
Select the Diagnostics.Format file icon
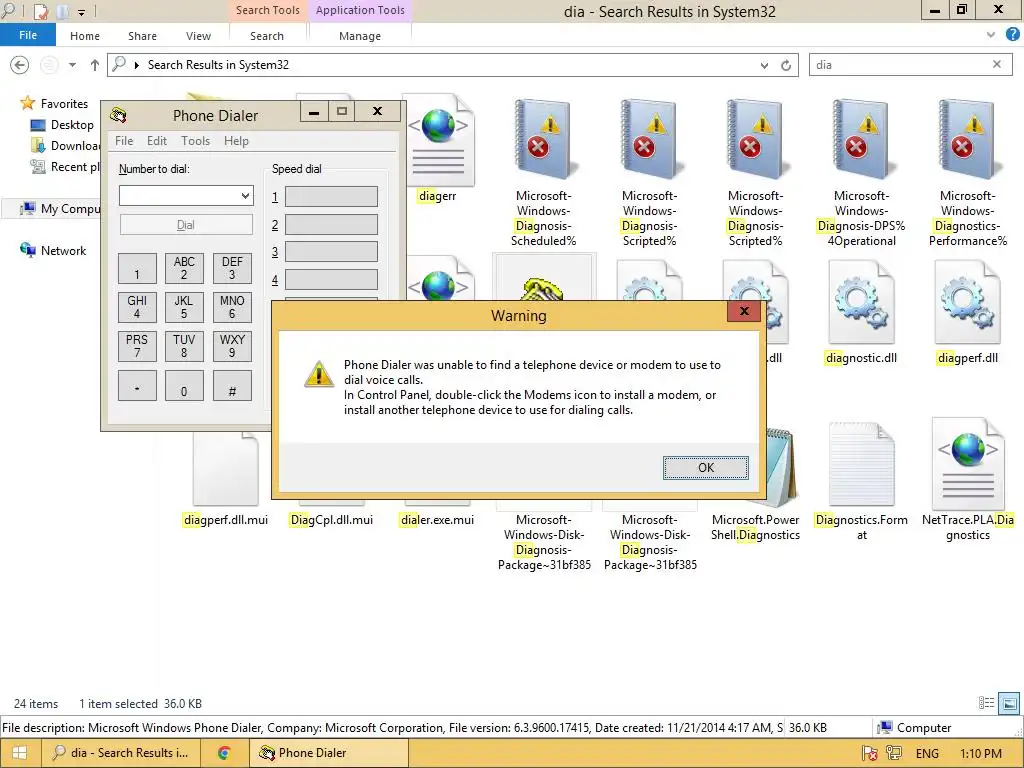(861, 465)
